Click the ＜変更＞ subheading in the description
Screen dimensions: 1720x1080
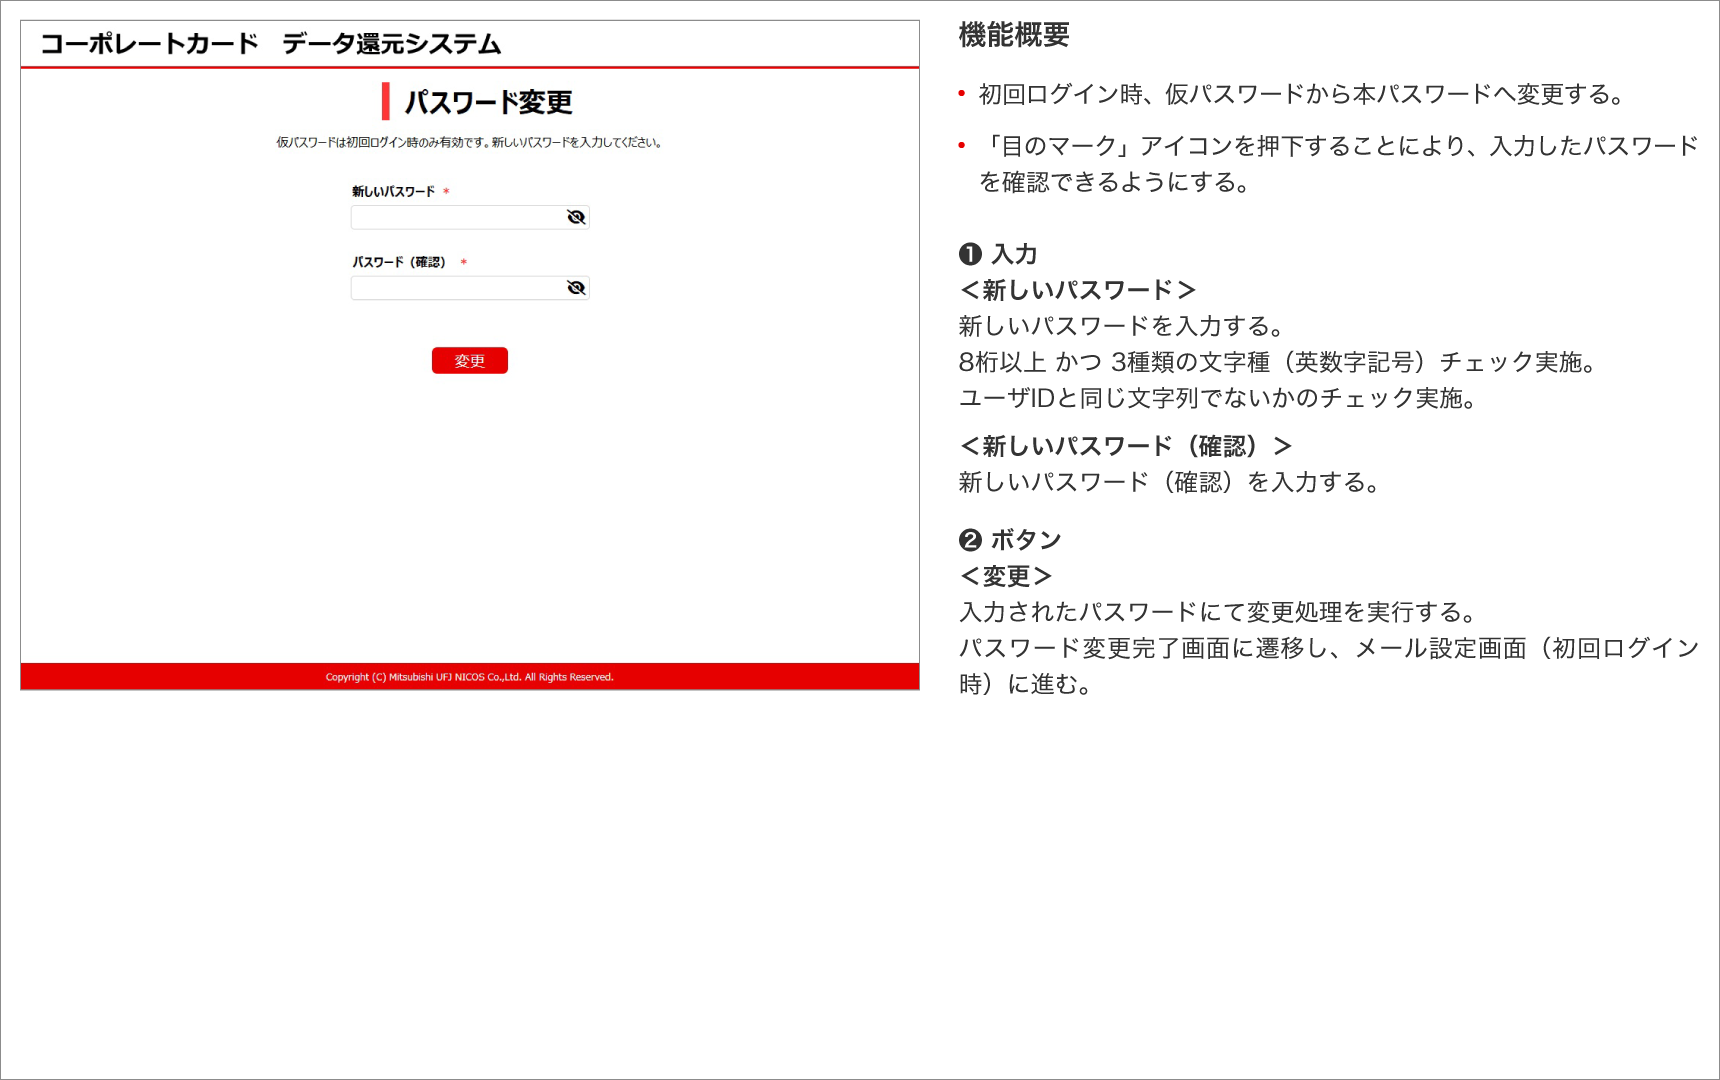point(1006,576)
